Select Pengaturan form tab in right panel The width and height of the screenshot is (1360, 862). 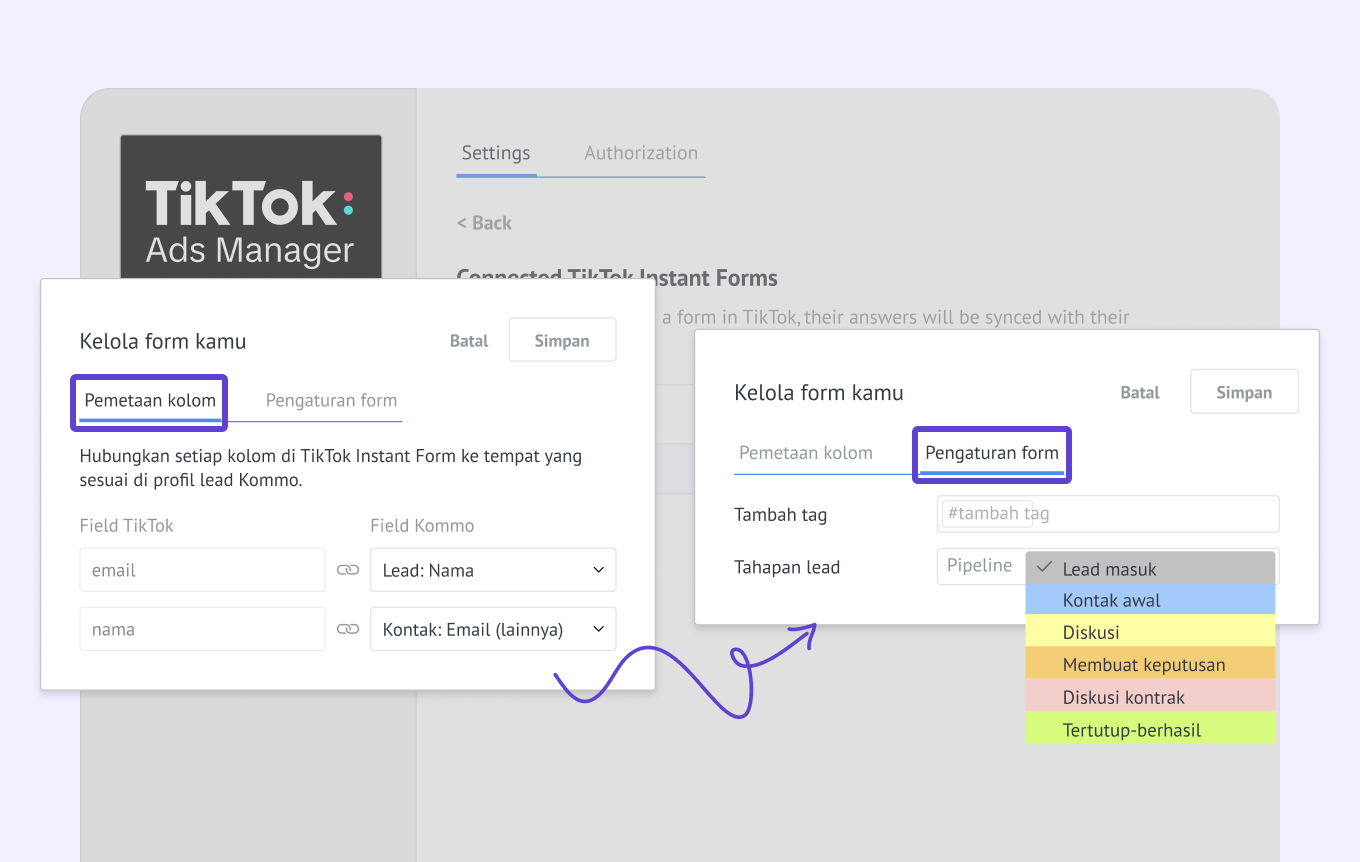pos(991,454)
